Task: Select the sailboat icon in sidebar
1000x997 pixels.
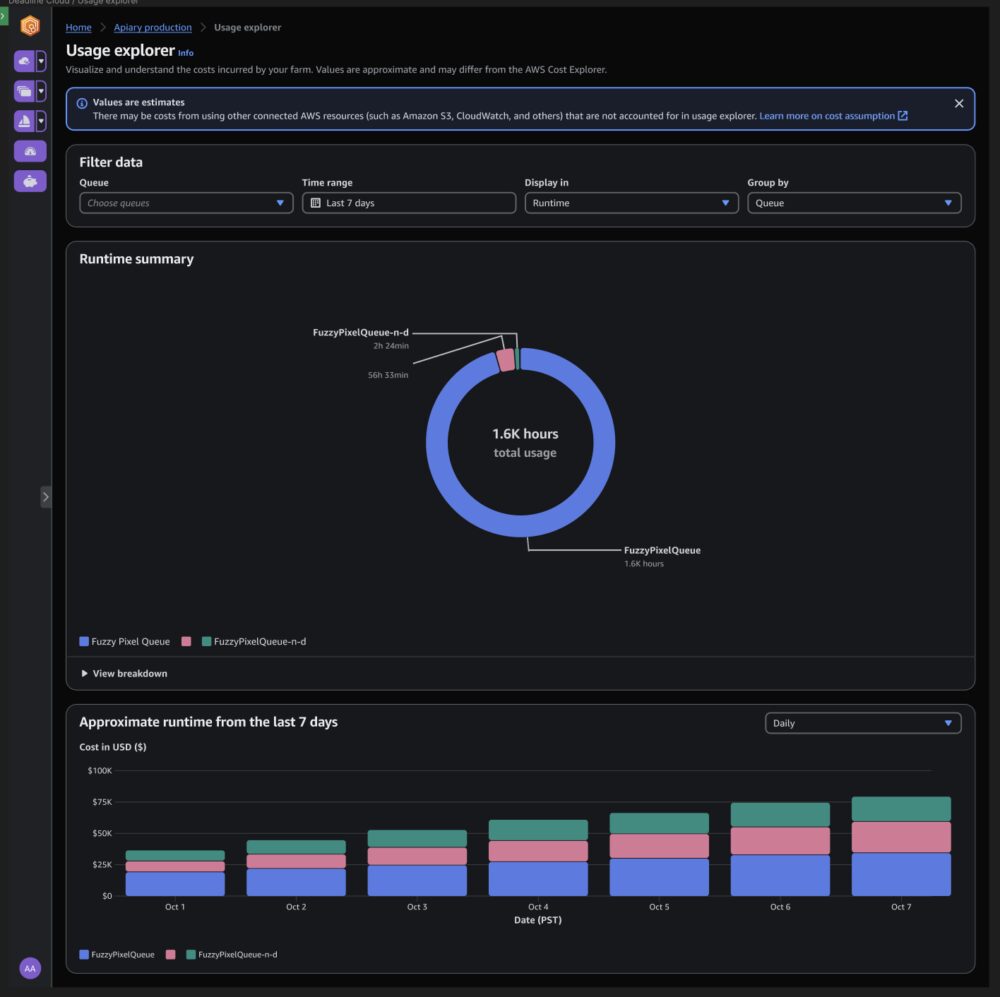Action: click(x=24, y=122)
